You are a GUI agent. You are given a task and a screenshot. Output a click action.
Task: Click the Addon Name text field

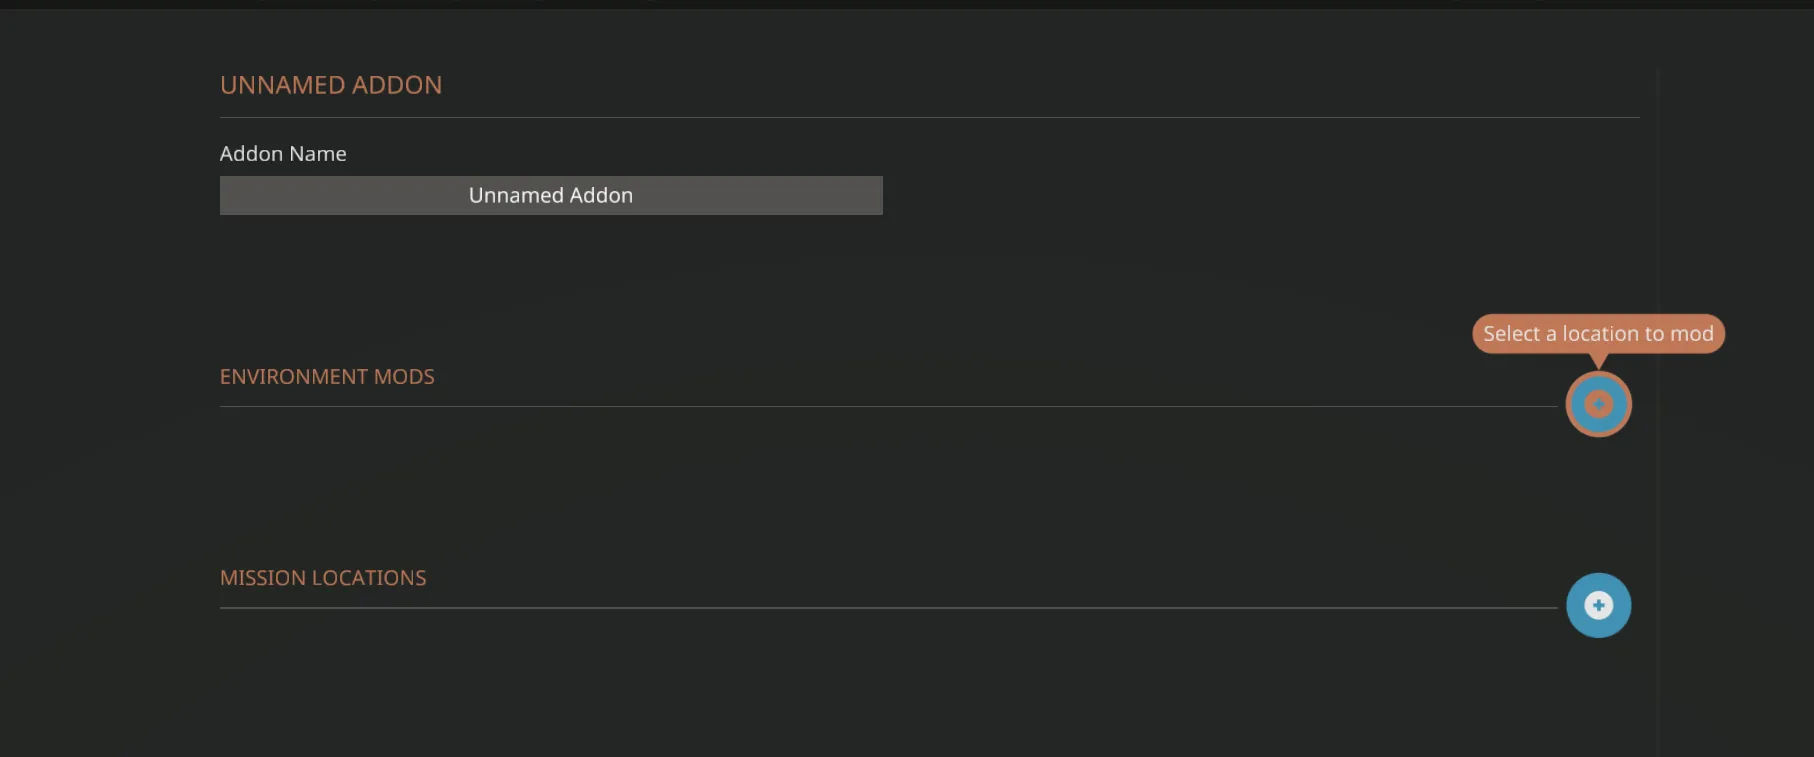click(x=551, y=195)
